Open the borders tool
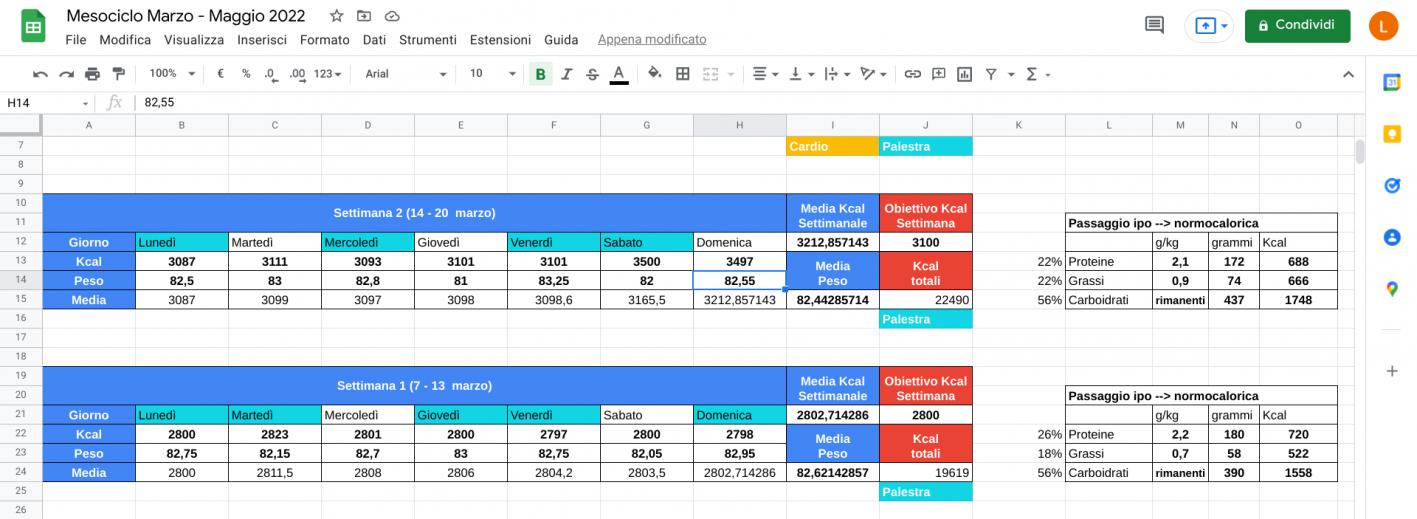The image size is (1417, 519). click(x=683, y=74)
